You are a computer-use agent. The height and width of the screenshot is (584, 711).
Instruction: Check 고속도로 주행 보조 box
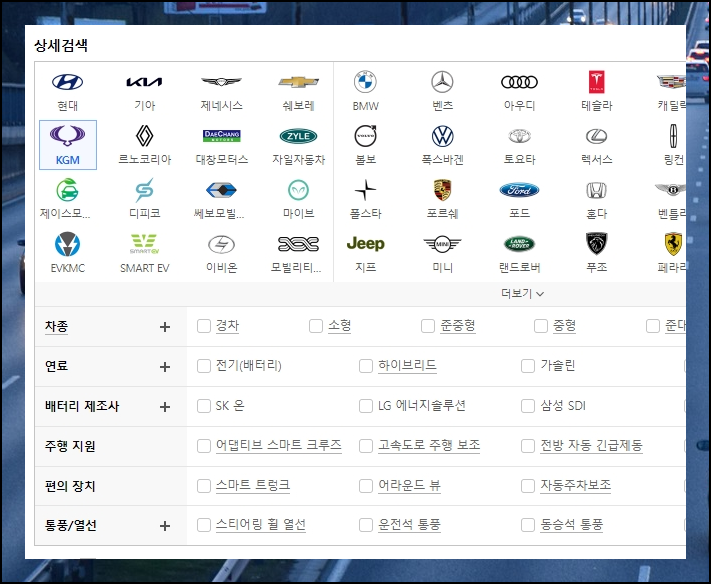pos(365,446)
